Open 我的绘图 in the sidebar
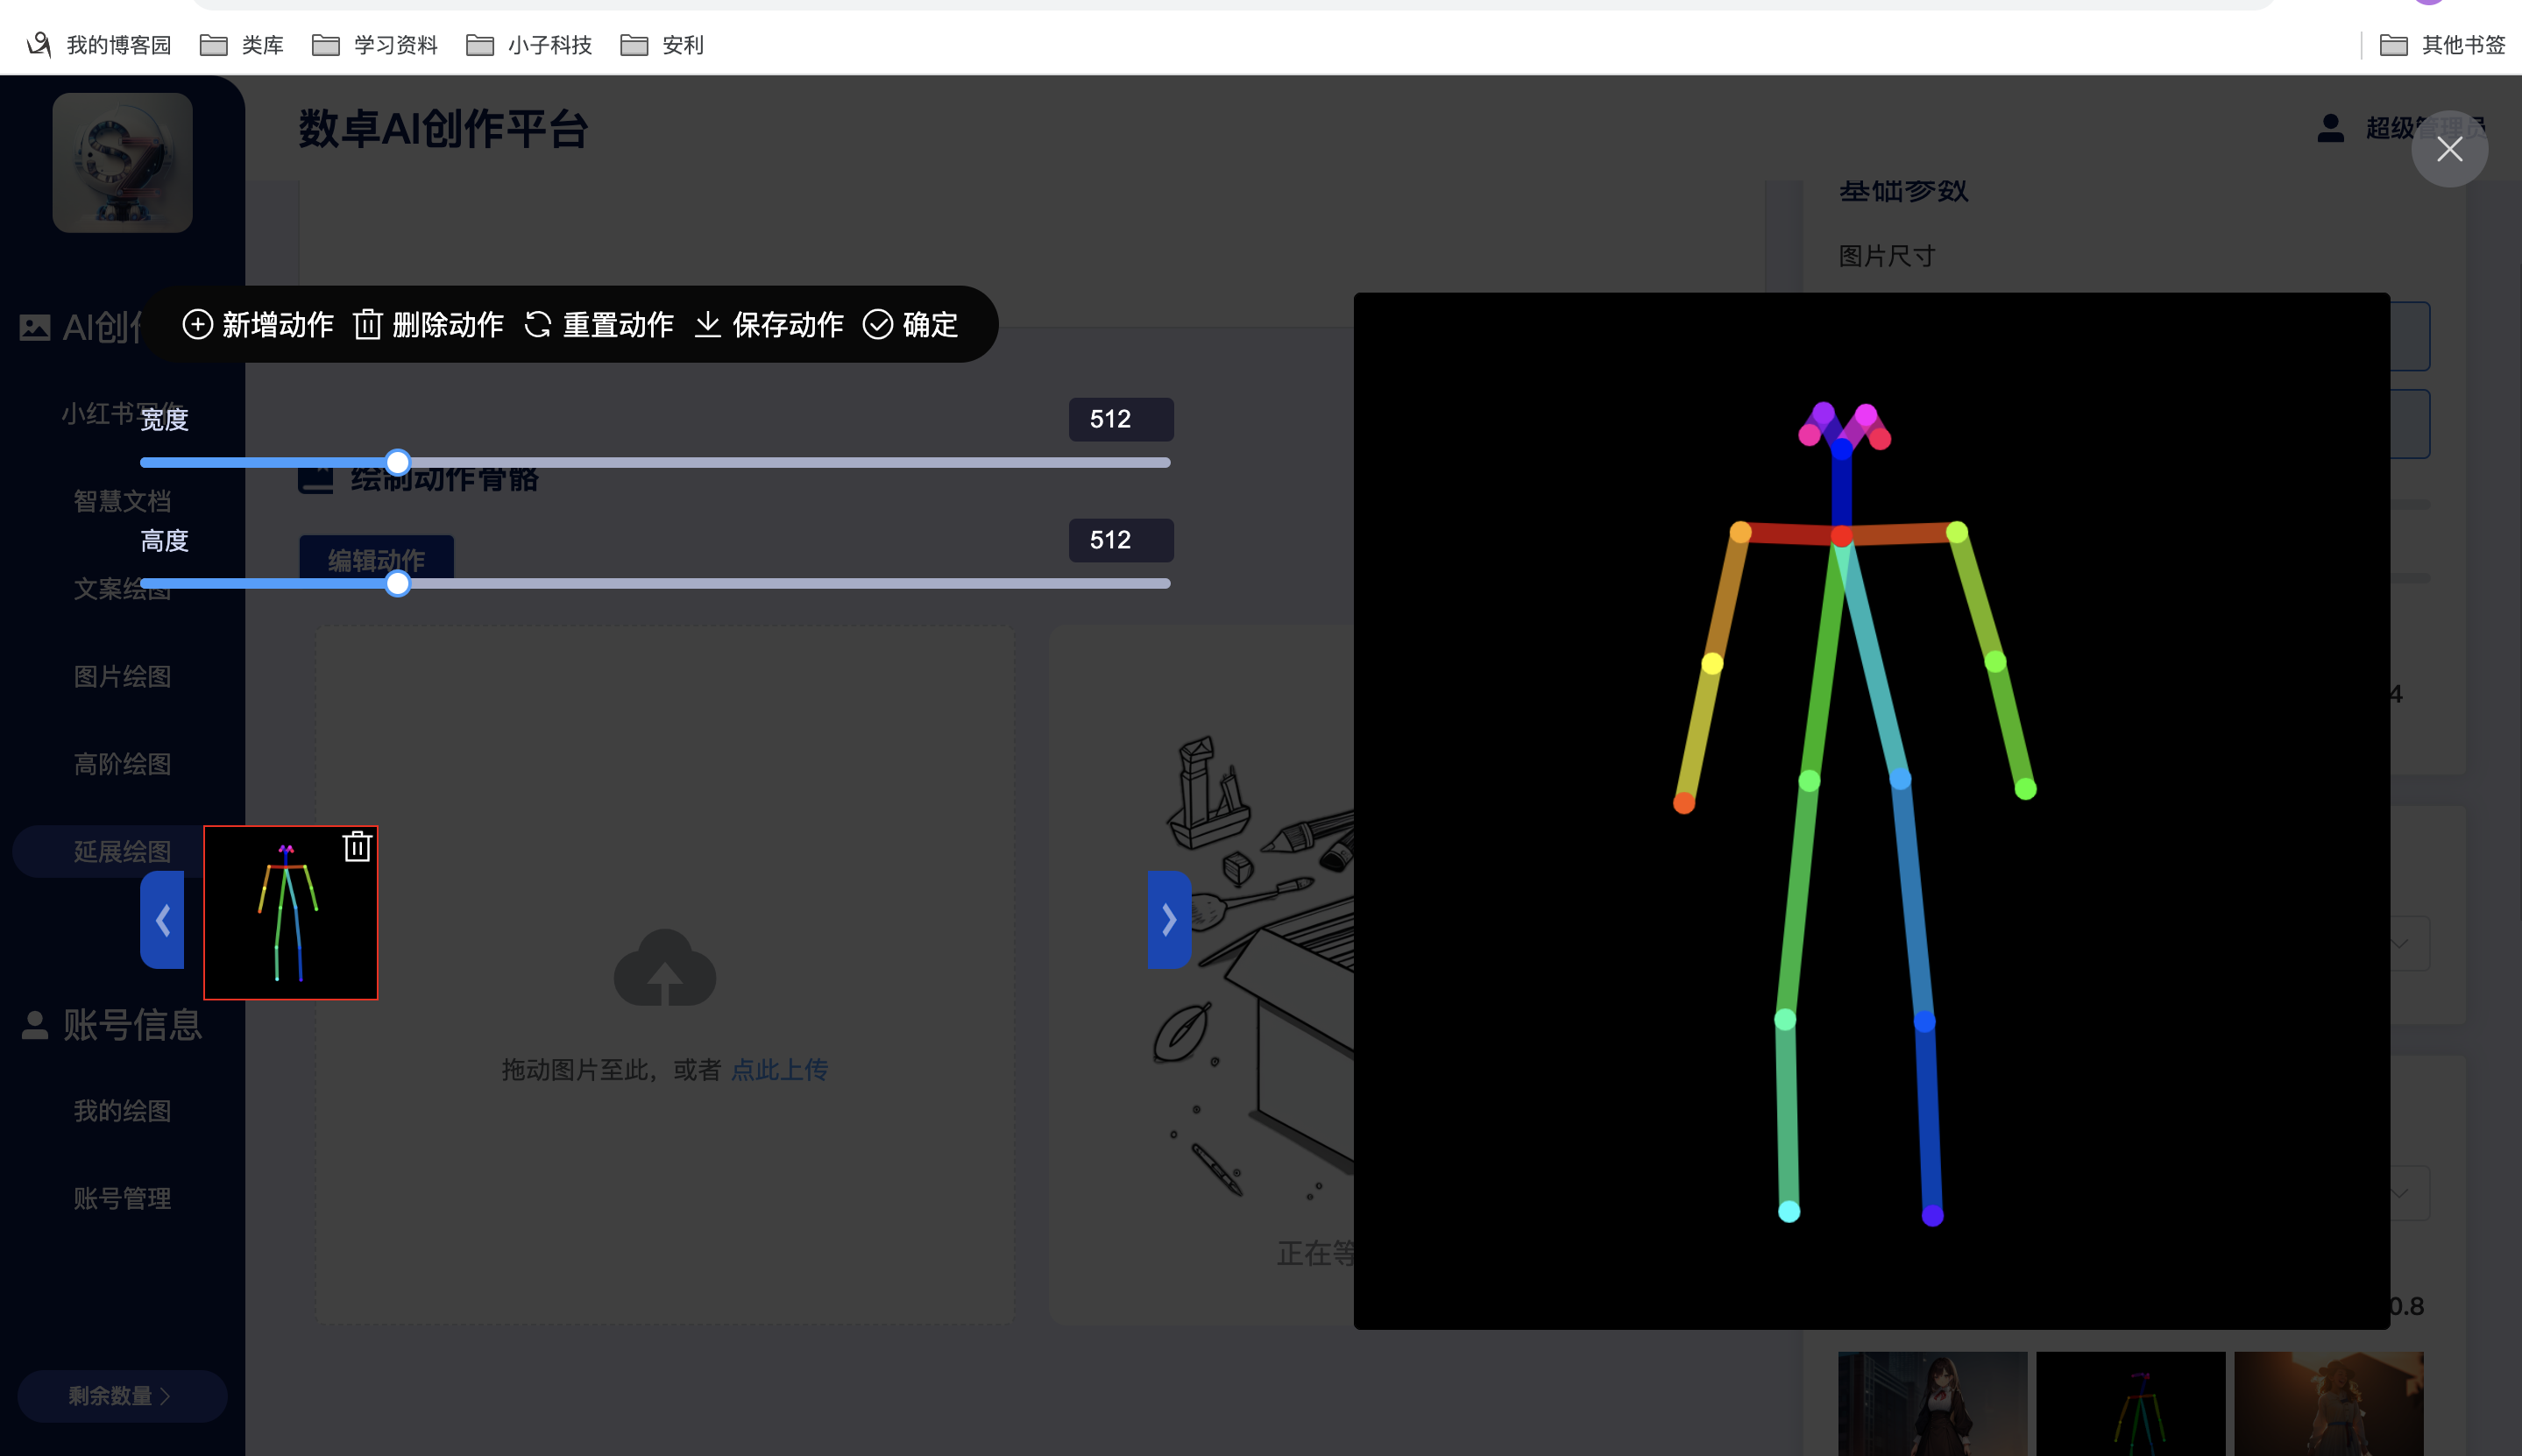The width and height of the screenshot is (2522, 1456). pyautogui.click(x=122, y=1111)
